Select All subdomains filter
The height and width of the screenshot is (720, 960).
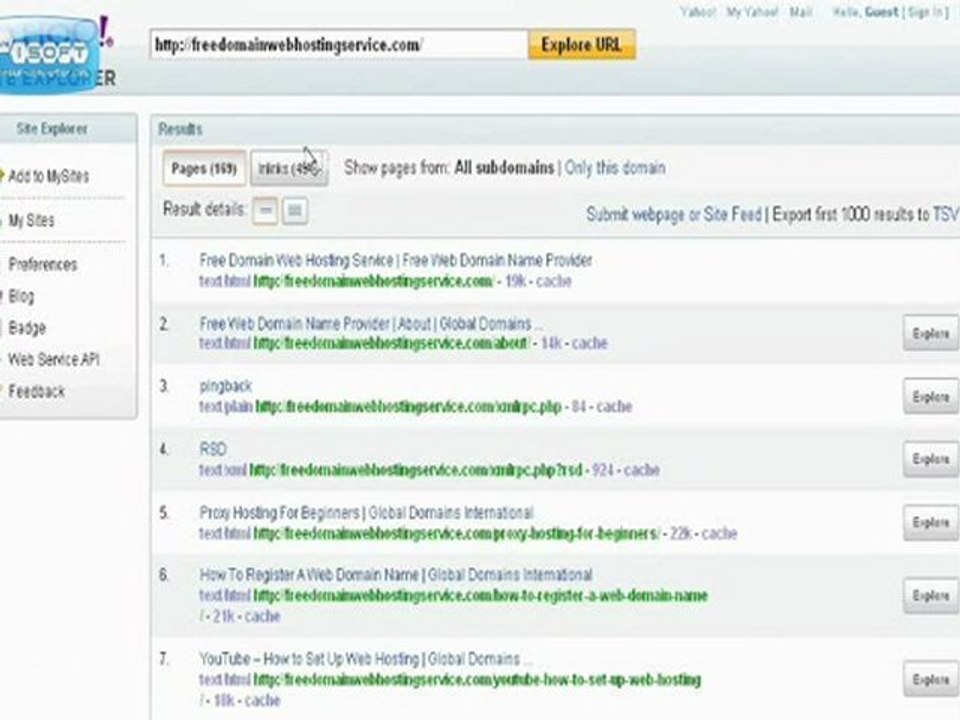click(x=504, y=168)
